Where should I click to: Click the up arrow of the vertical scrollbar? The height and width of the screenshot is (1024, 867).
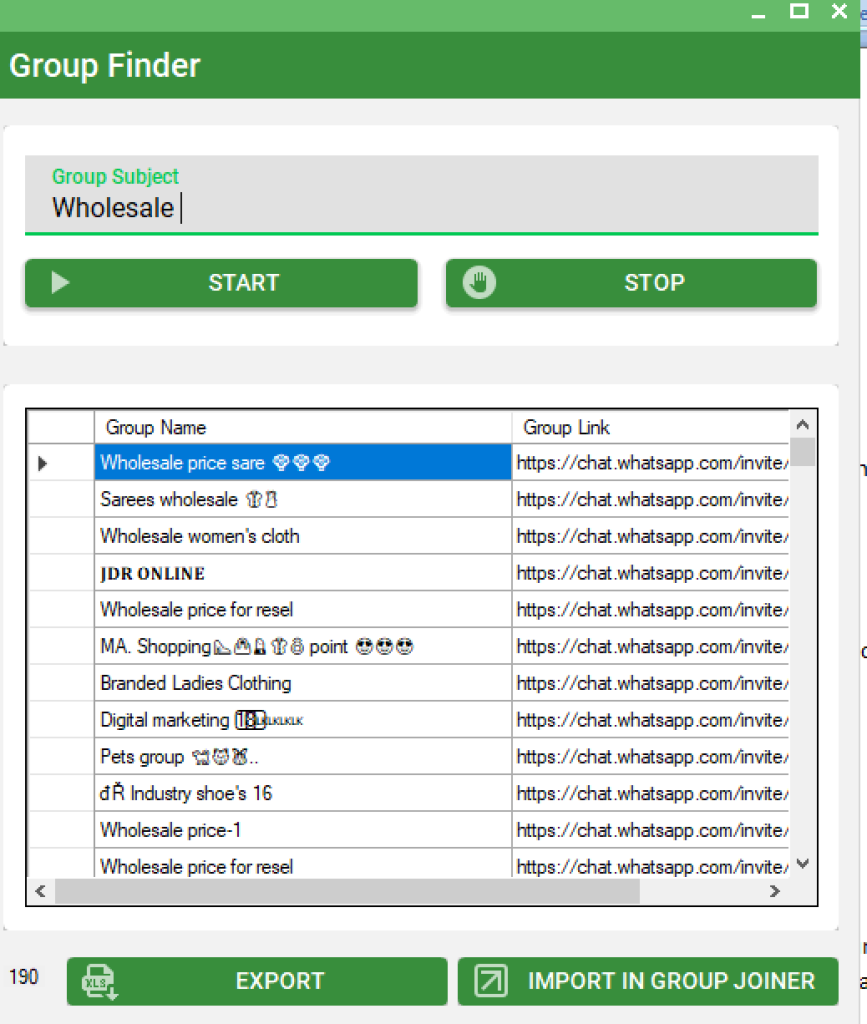click(x=803, y=423)
